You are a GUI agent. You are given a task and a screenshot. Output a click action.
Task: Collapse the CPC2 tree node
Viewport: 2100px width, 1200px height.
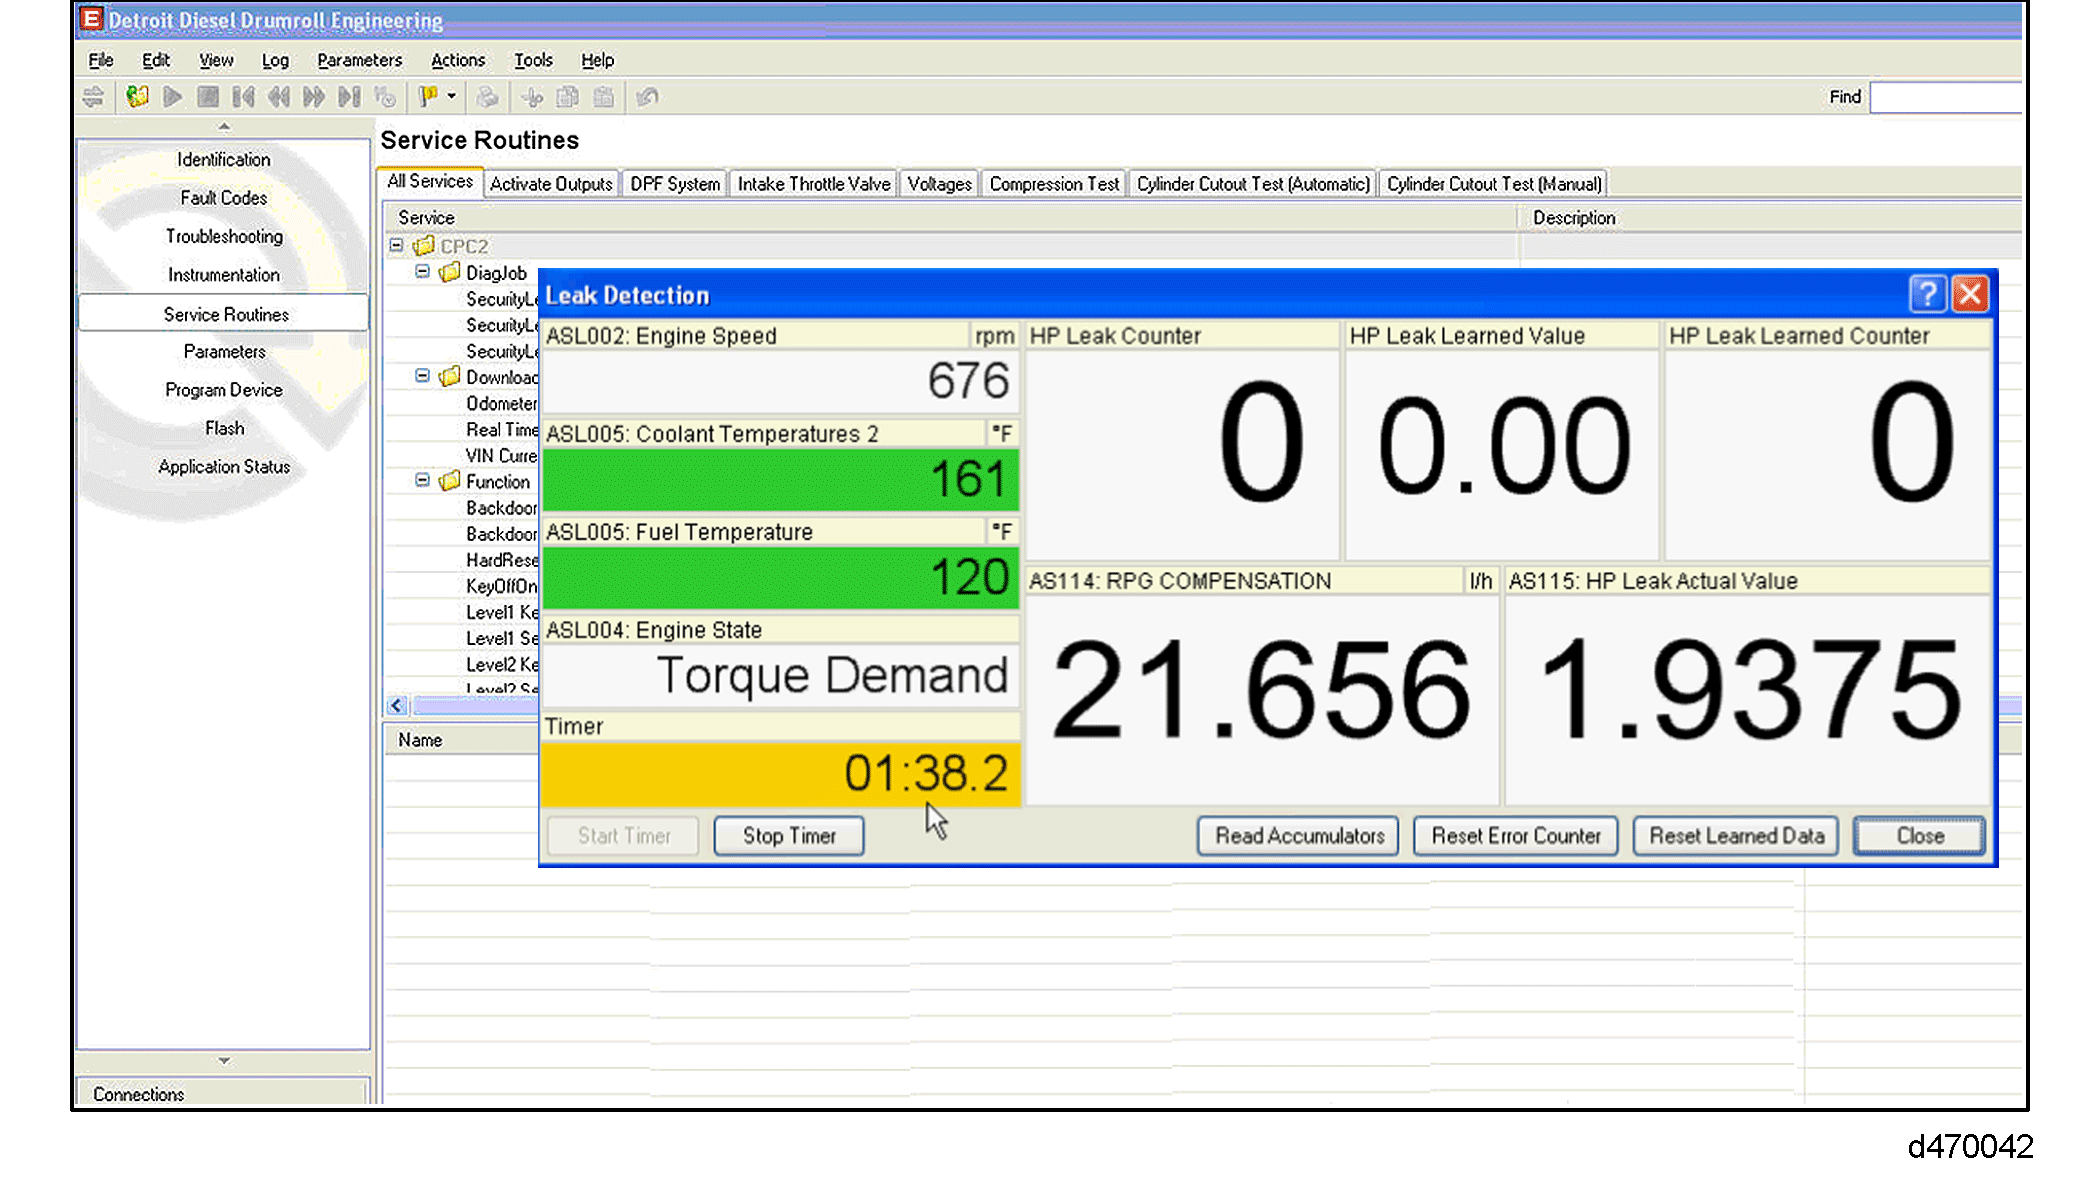click(397, 245)
